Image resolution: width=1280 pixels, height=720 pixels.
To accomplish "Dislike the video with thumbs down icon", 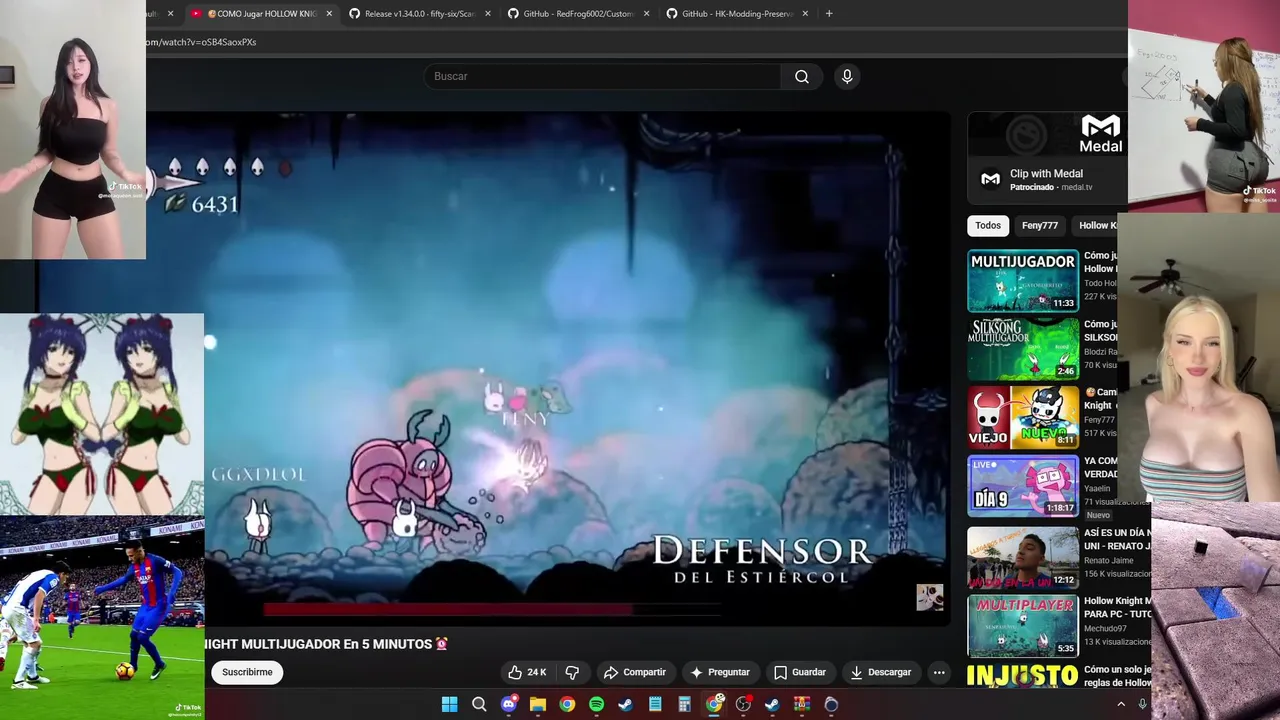I will 572,672.
